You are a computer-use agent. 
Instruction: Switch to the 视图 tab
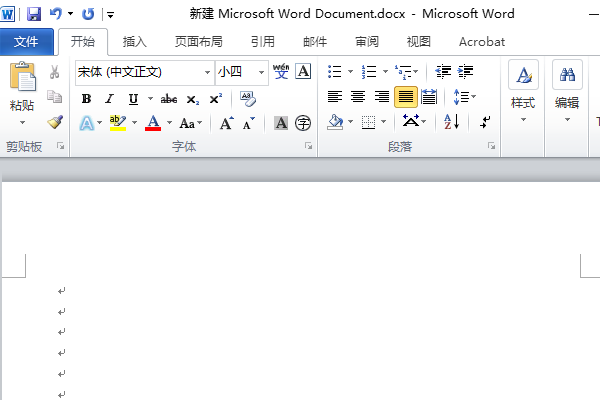click(419, 42)
